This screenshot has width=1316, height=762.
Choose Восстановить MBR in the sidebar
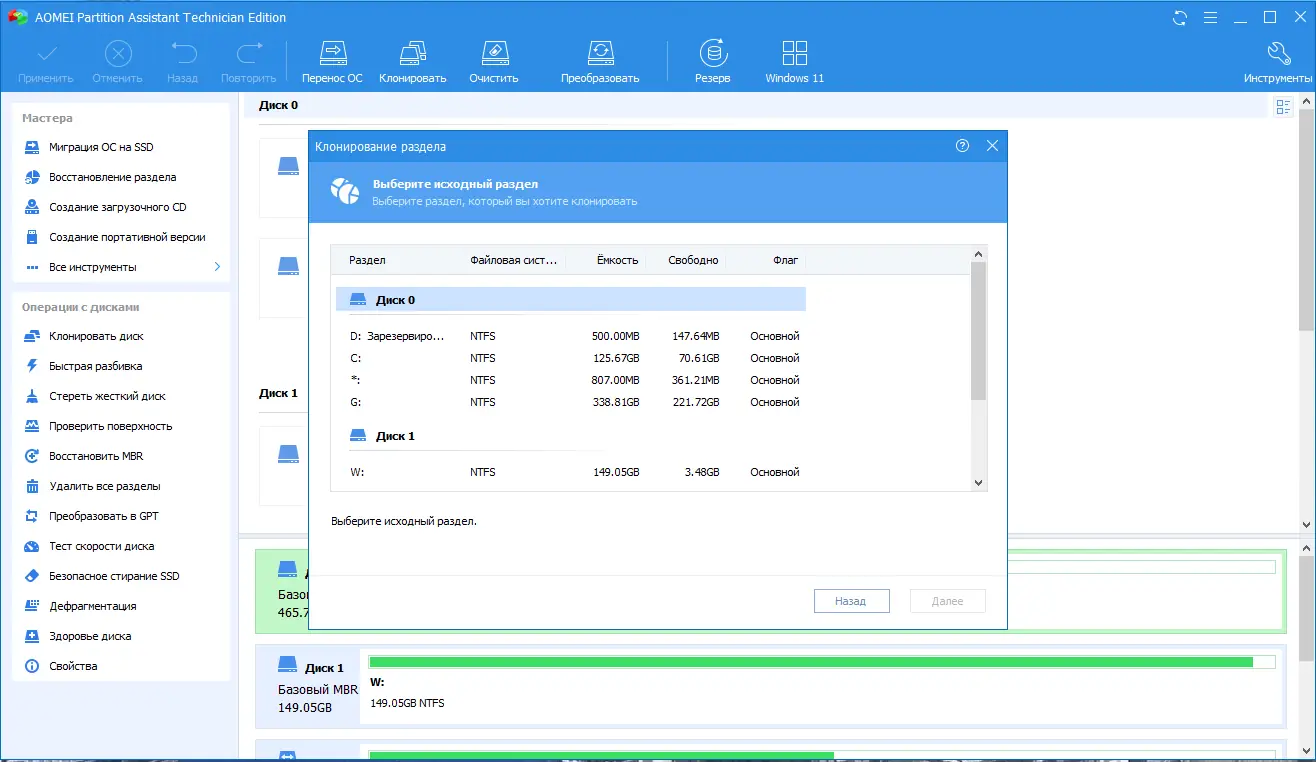tap(96, 456)
